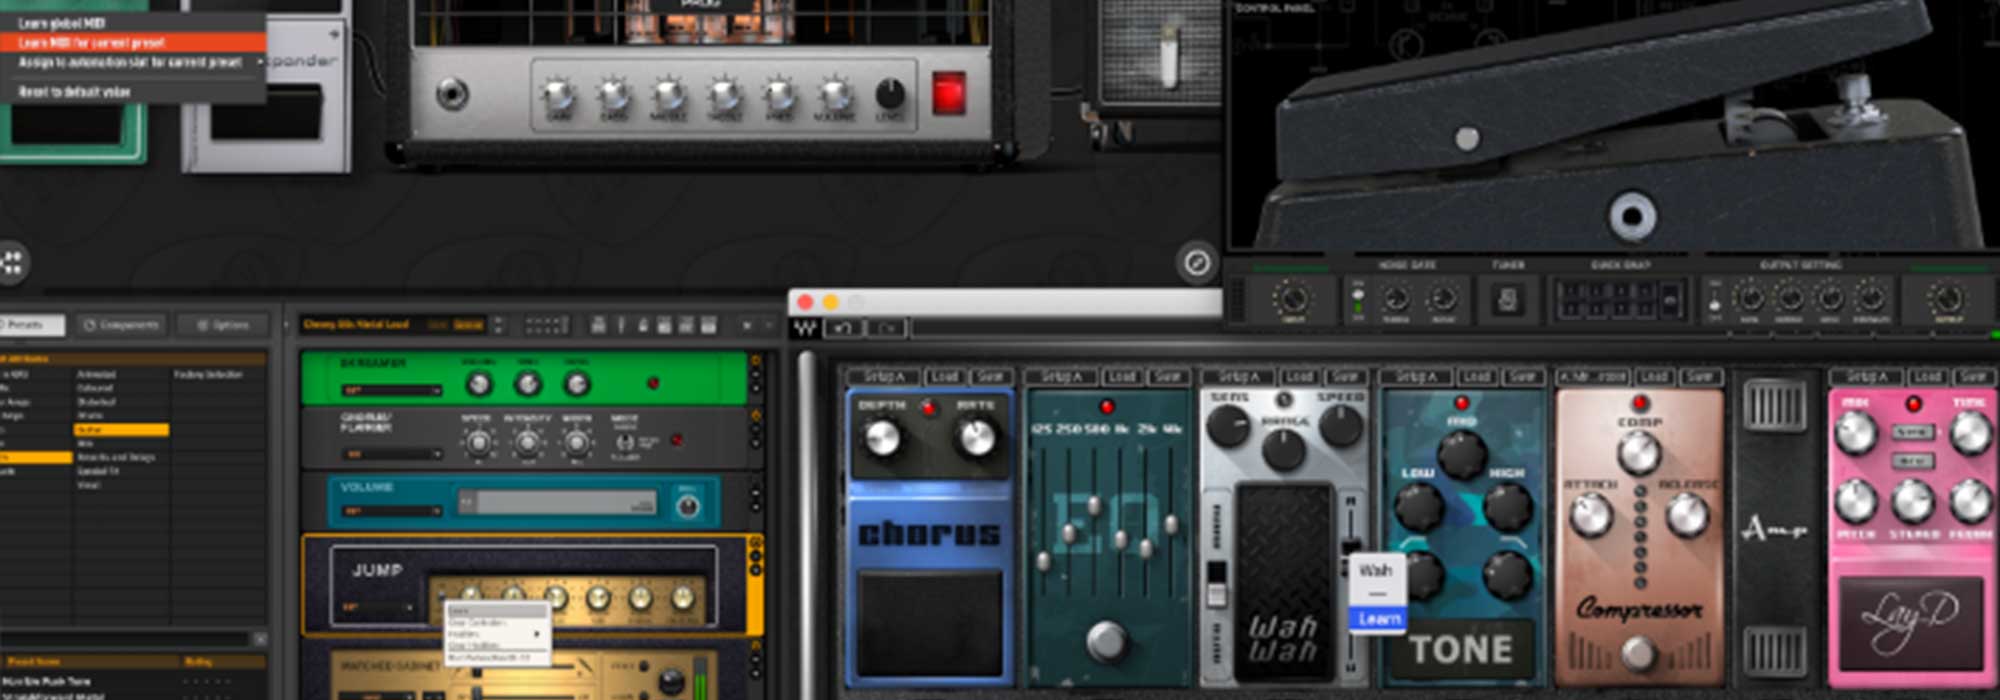
Task: Click the round compass icon below amp
Action: (1196, 263)
